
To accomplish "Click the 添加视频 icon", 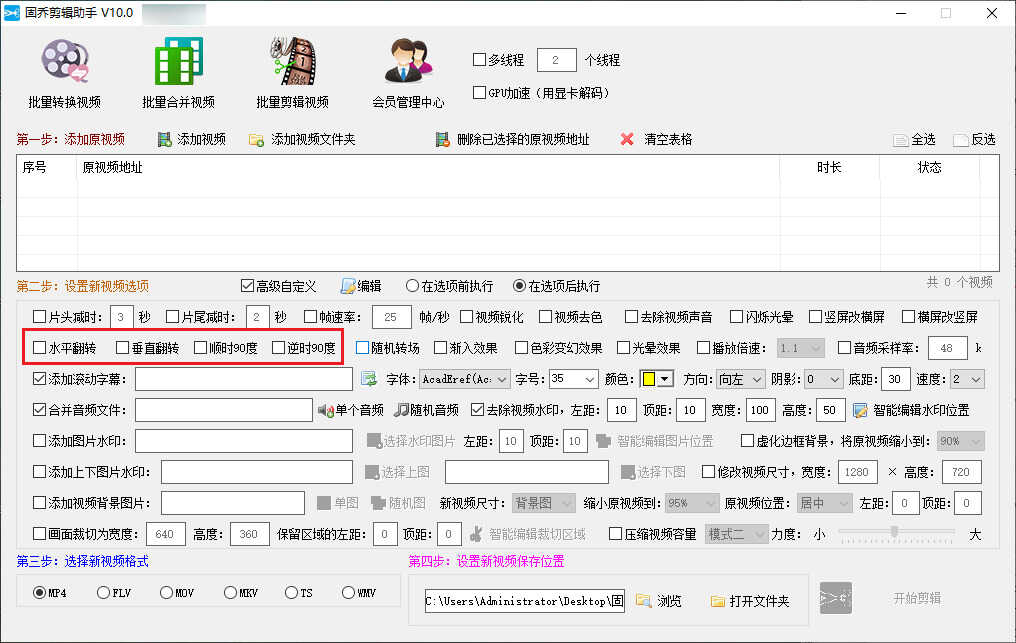I will tap(165, 139).
